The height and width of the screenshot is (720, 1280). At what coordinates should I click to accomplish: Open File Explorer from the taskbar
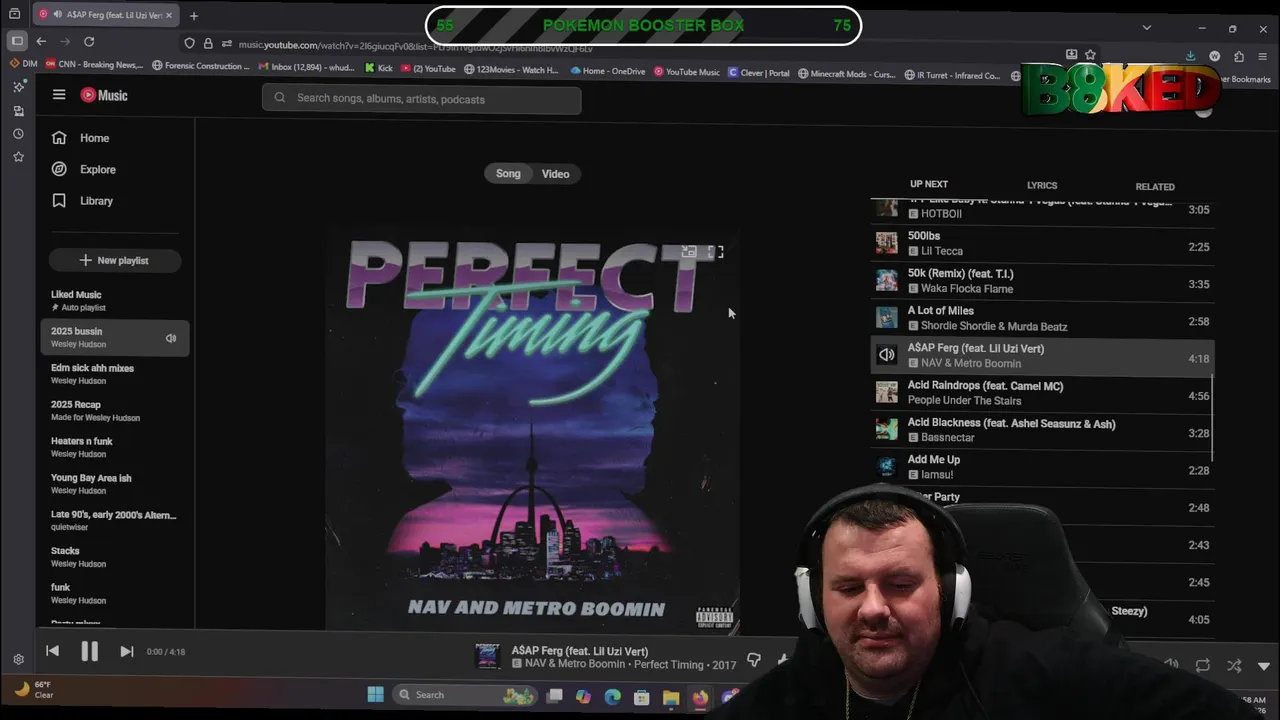tap(671, 697)
